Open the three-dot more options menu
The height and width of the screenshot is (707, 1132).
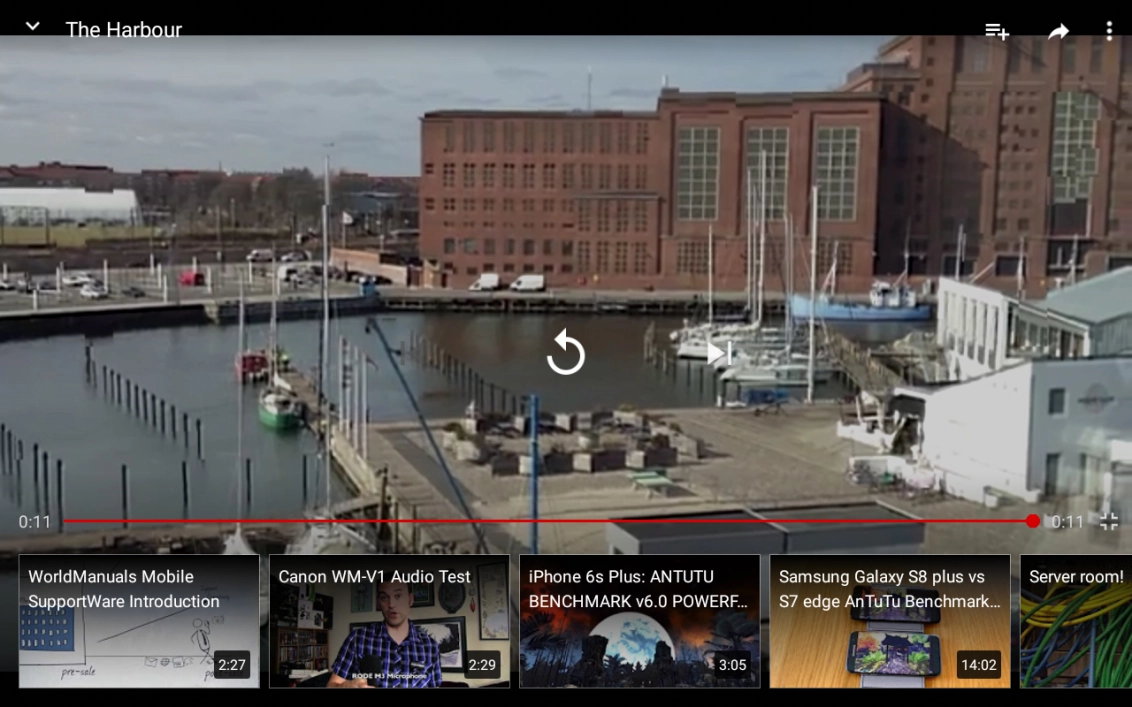(x=1109, y=31)
